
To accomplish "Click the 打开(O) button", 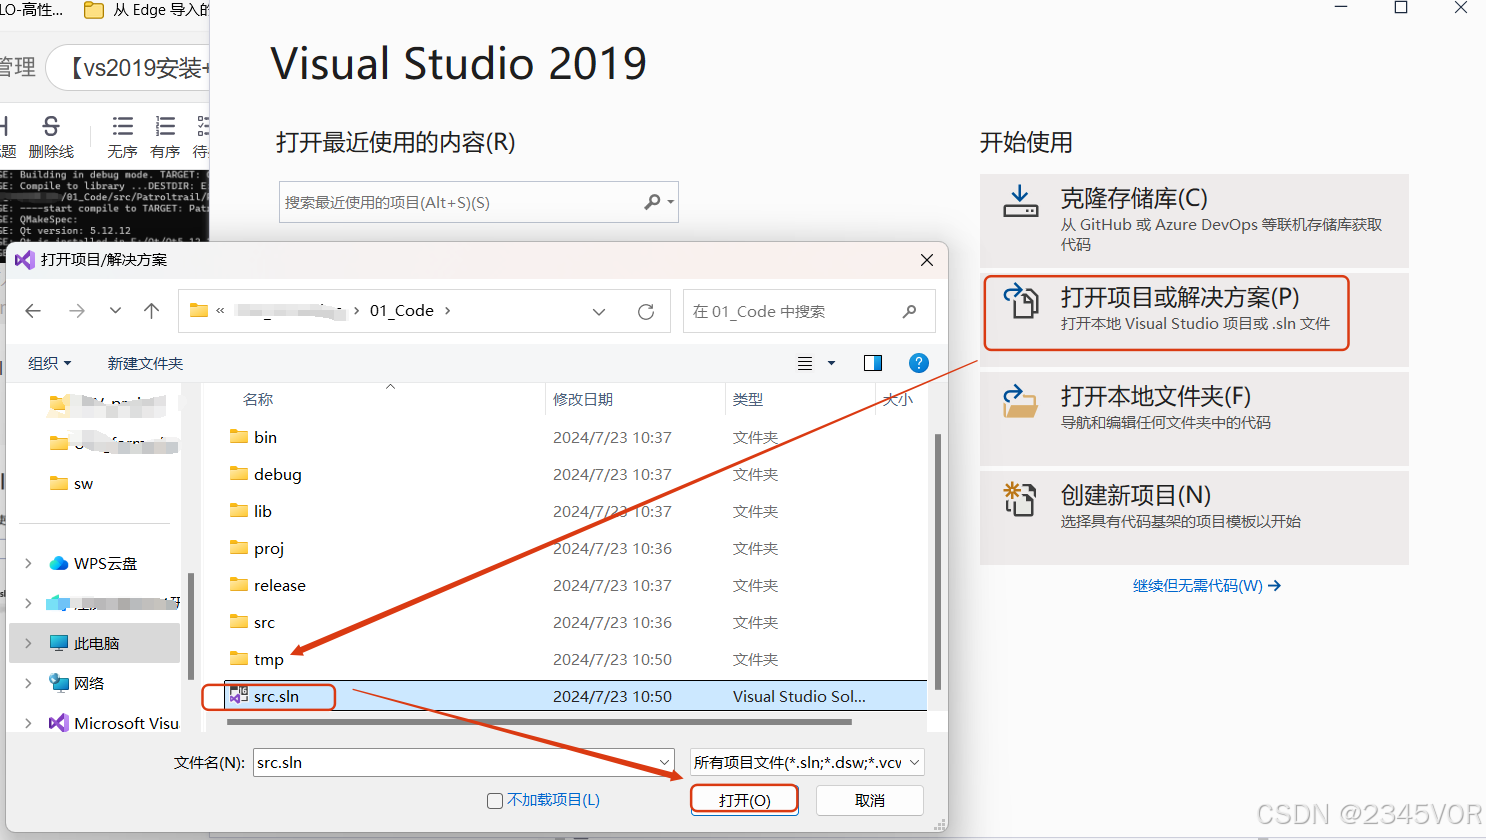I will (745, 800).
